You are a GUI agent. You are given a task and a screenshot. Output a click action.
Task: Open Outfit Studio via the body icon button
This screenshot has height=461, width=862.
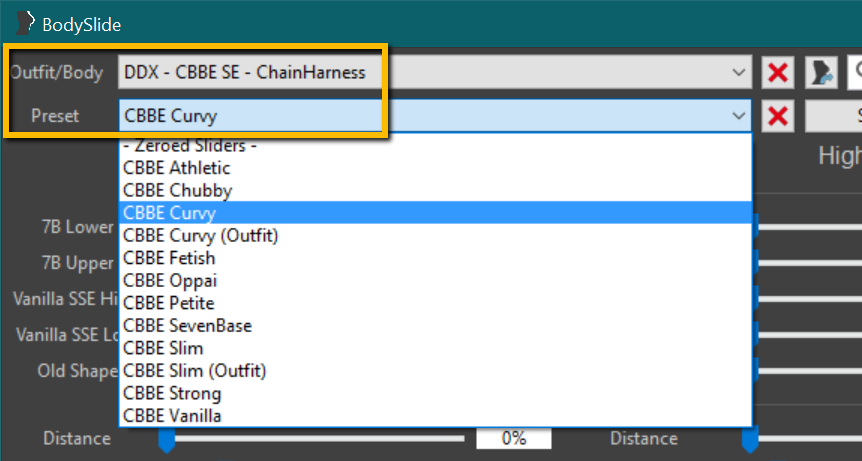click(822, 73)
